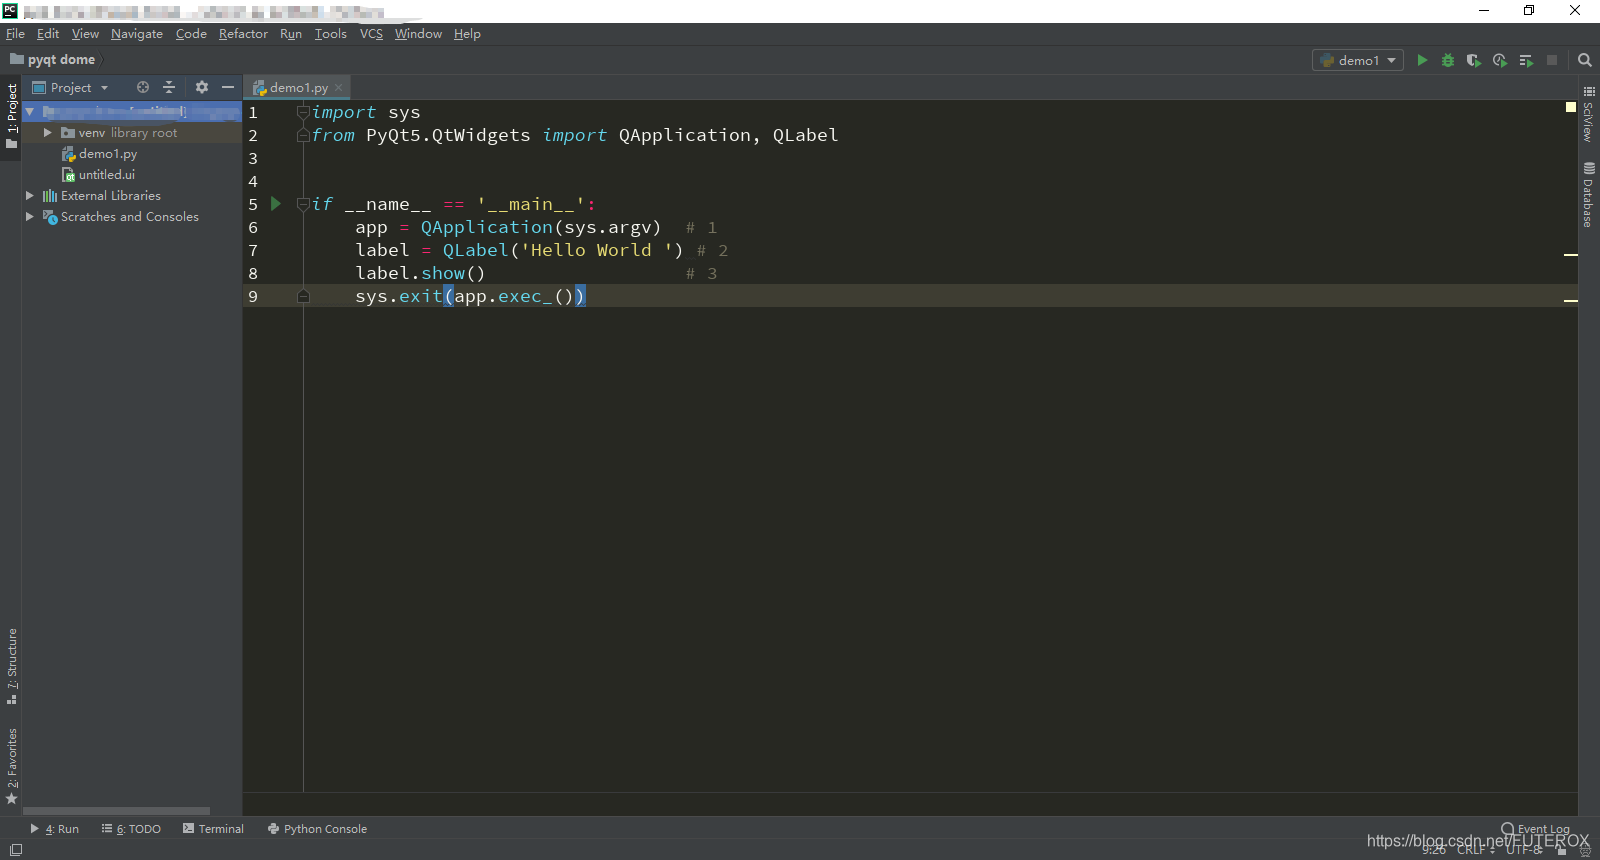Open the Tools menu

[x=330, y=34]
